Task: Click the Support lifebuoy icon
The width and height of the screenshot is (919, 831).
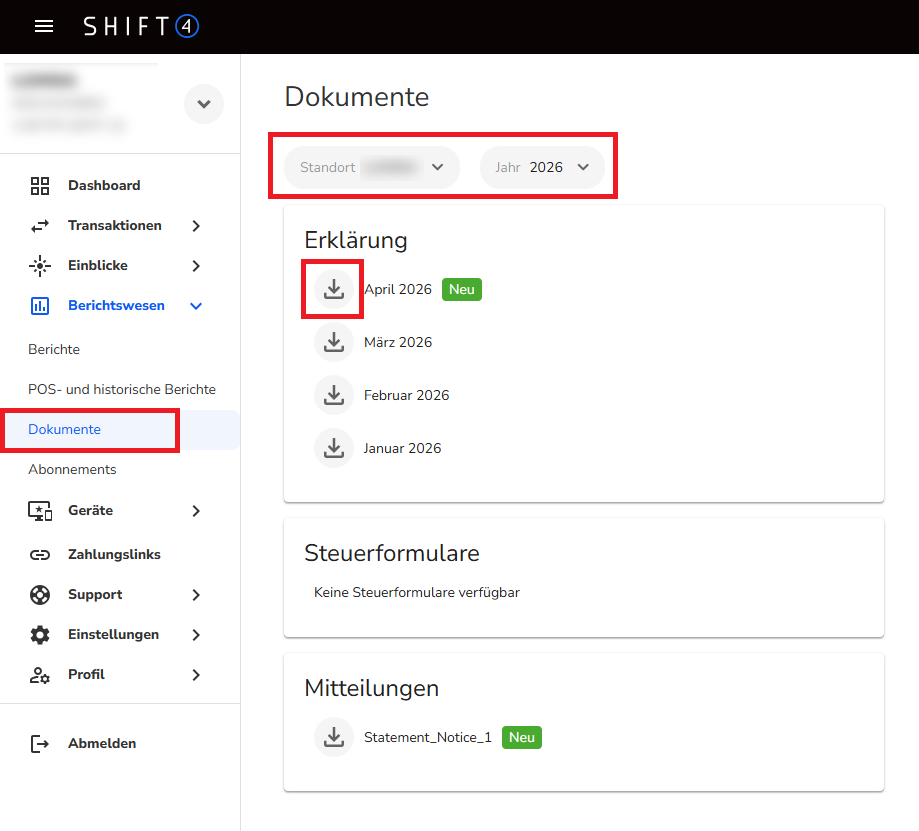Action: (40, 595)
